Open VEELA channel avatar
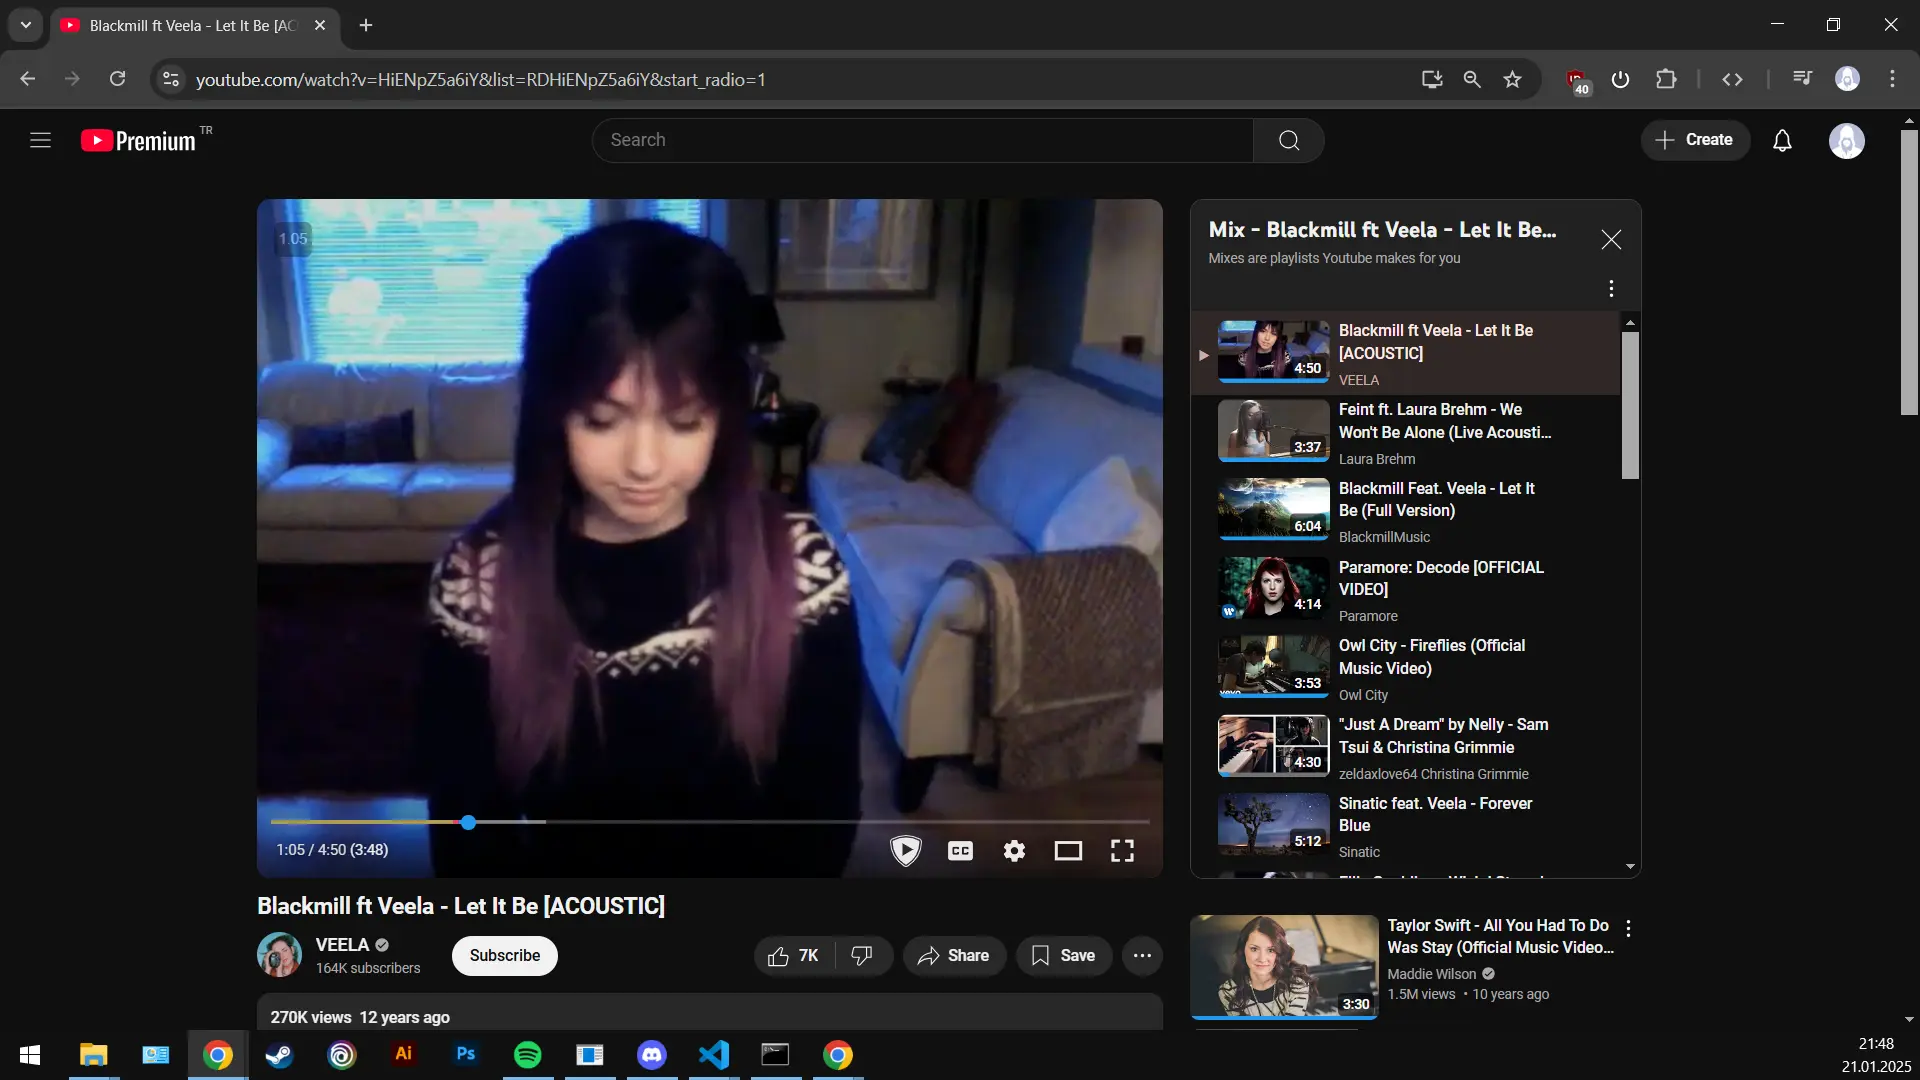Image resolution: width=1920 pixels, height=1080 pixels. (x=279, y=955)
